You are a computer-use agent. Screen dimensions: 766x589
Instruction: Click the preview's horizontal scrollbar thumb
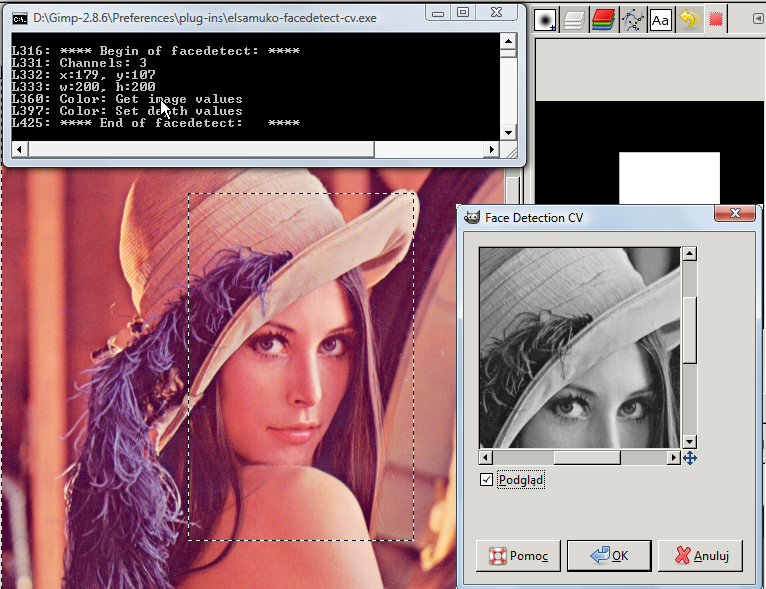(587, 458)
